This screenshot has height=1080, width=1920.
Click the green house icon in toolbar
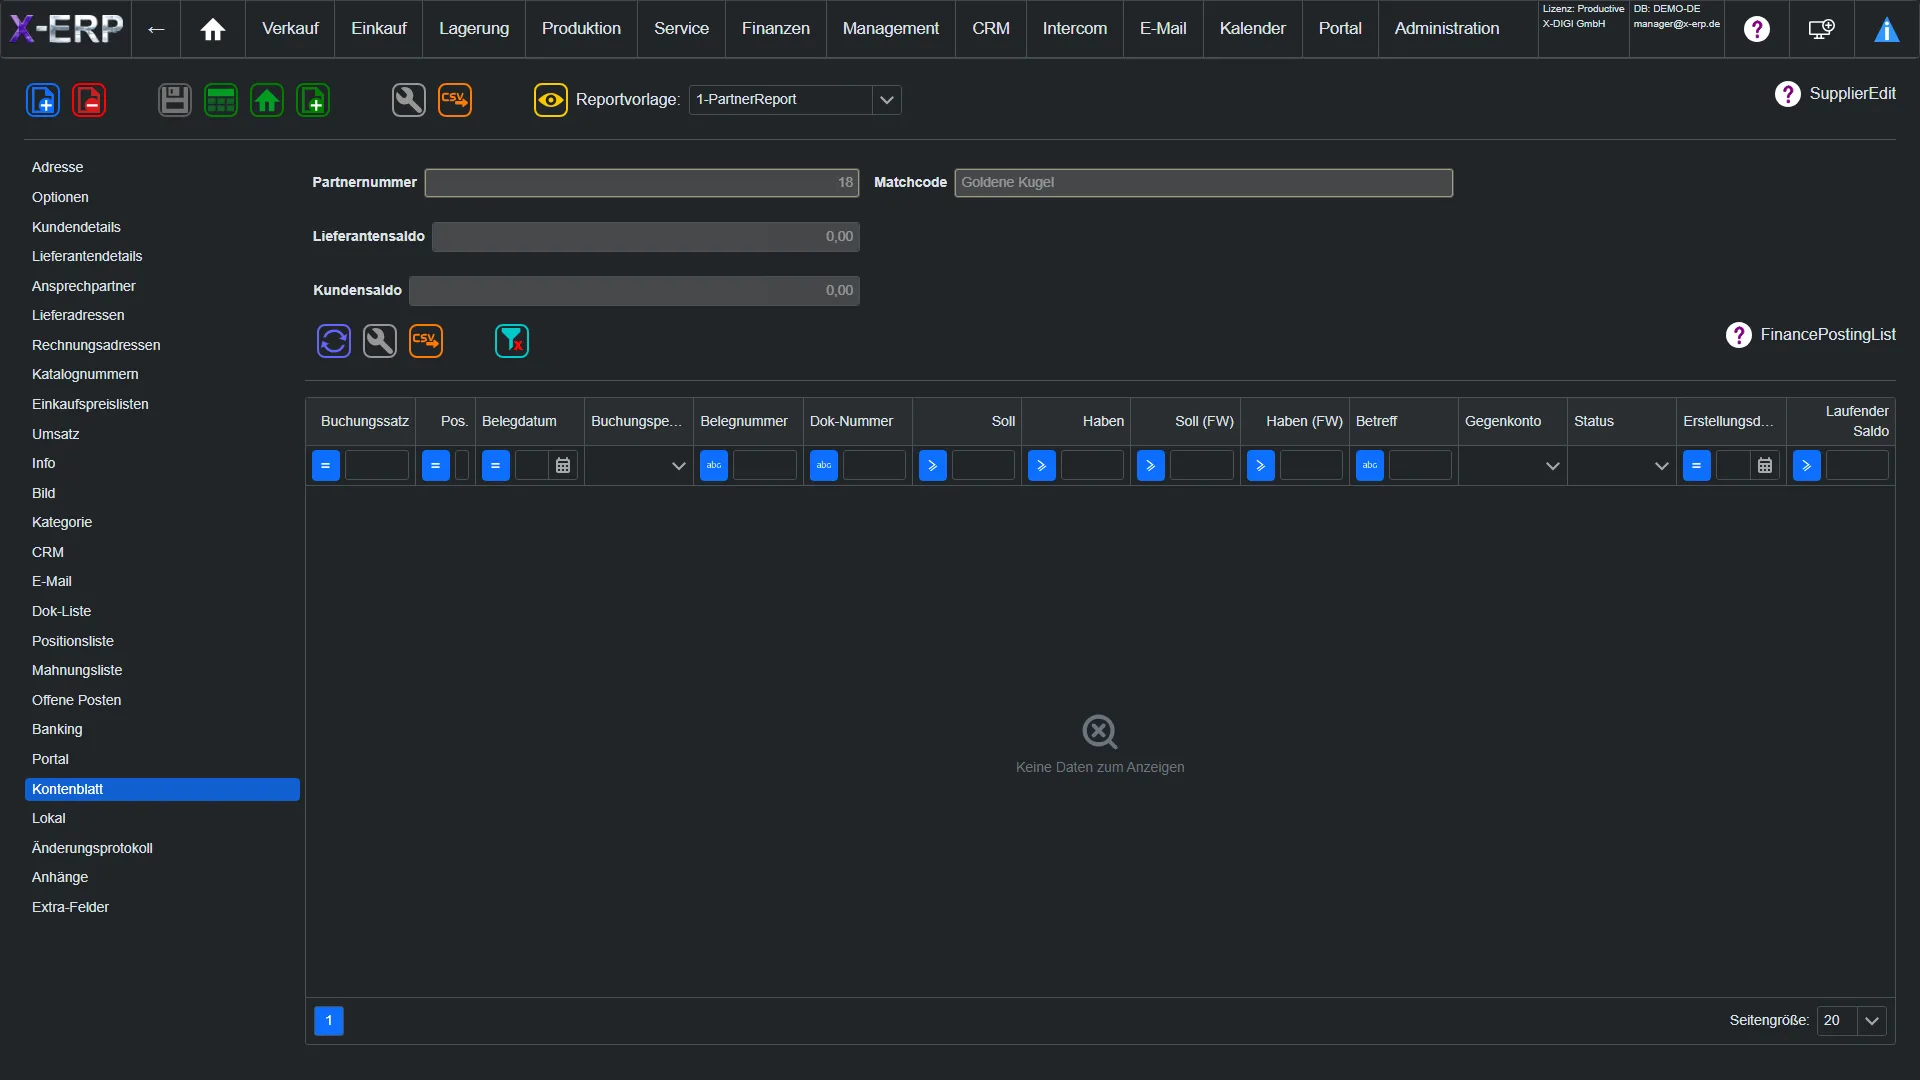[x=267, y=100]
